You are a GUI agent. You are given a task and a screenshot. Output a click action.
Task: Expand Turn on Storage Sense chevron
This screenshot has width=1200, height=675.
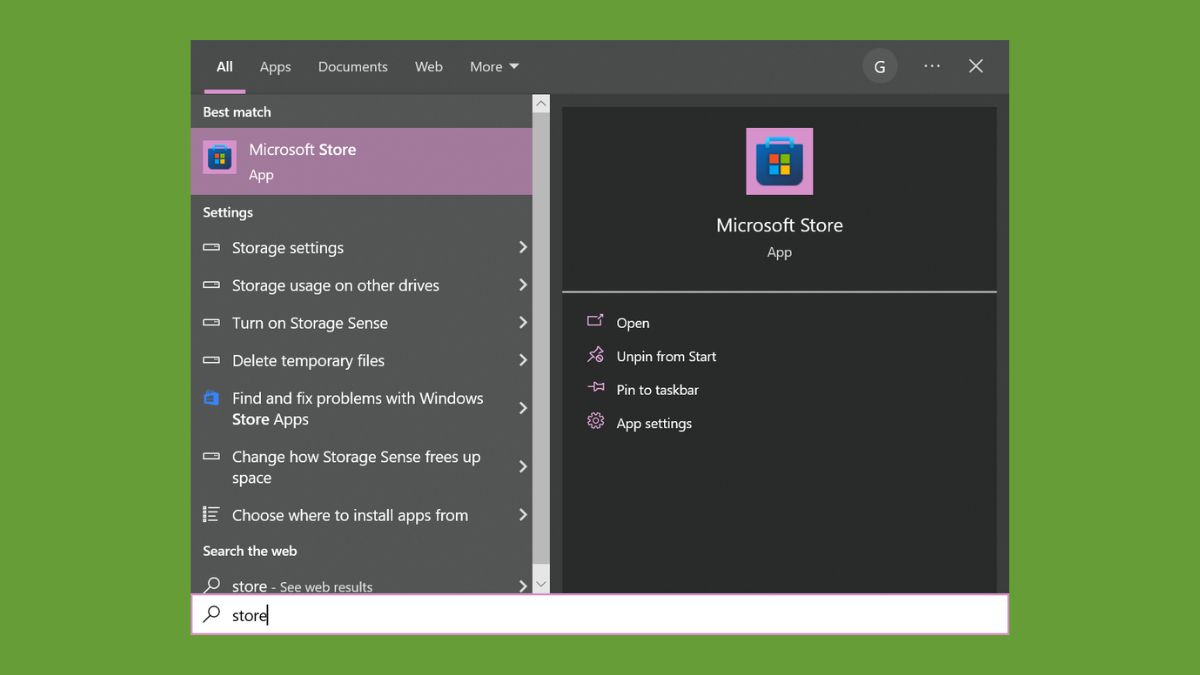click(x=522, y=322)
